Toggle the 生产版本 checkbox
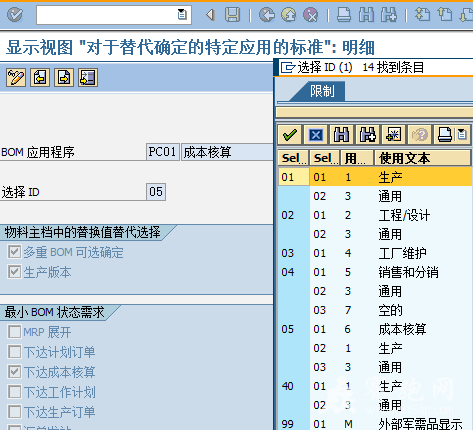This screenshot has width=473, height=430. pyautogui.click(x=14, y=272)
